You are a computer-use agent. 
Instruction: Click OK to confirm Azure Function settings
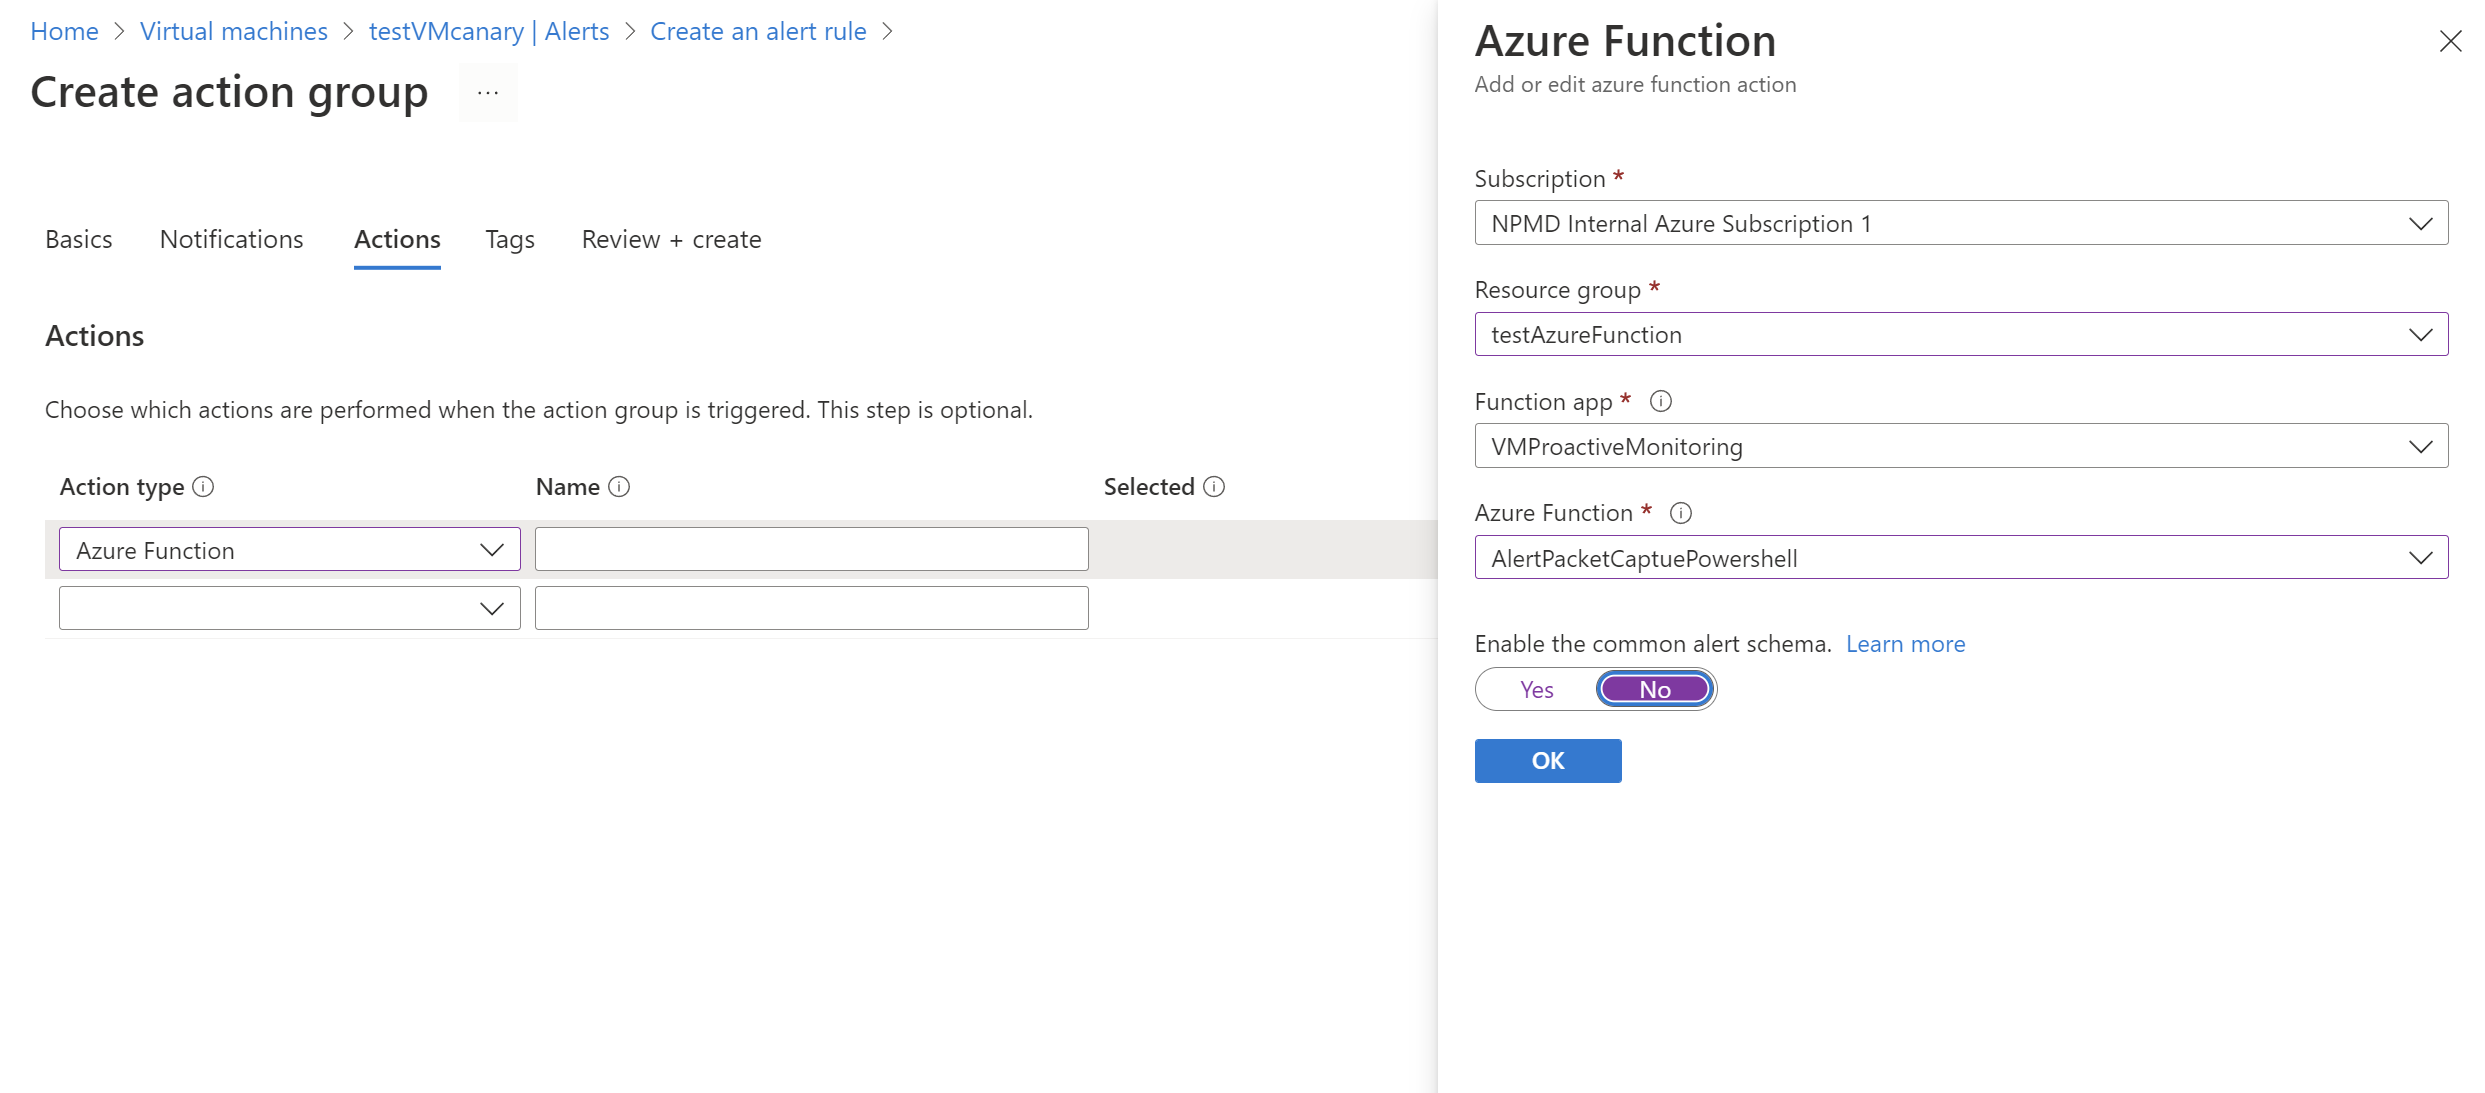[1547, 759]
